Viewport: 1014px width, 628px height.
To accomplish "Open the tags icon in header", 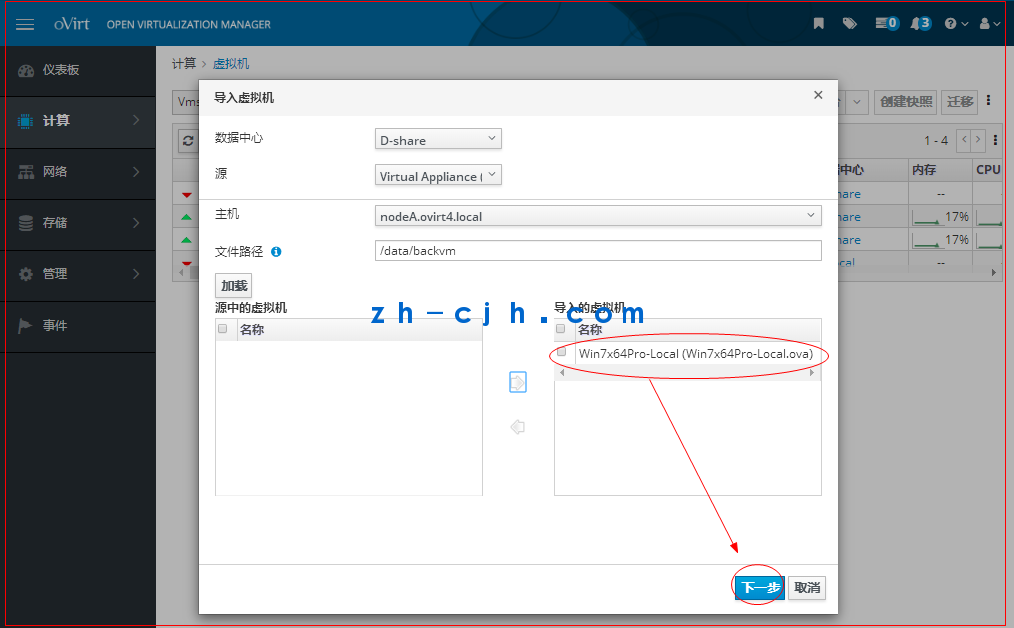I will pos(850,24).
